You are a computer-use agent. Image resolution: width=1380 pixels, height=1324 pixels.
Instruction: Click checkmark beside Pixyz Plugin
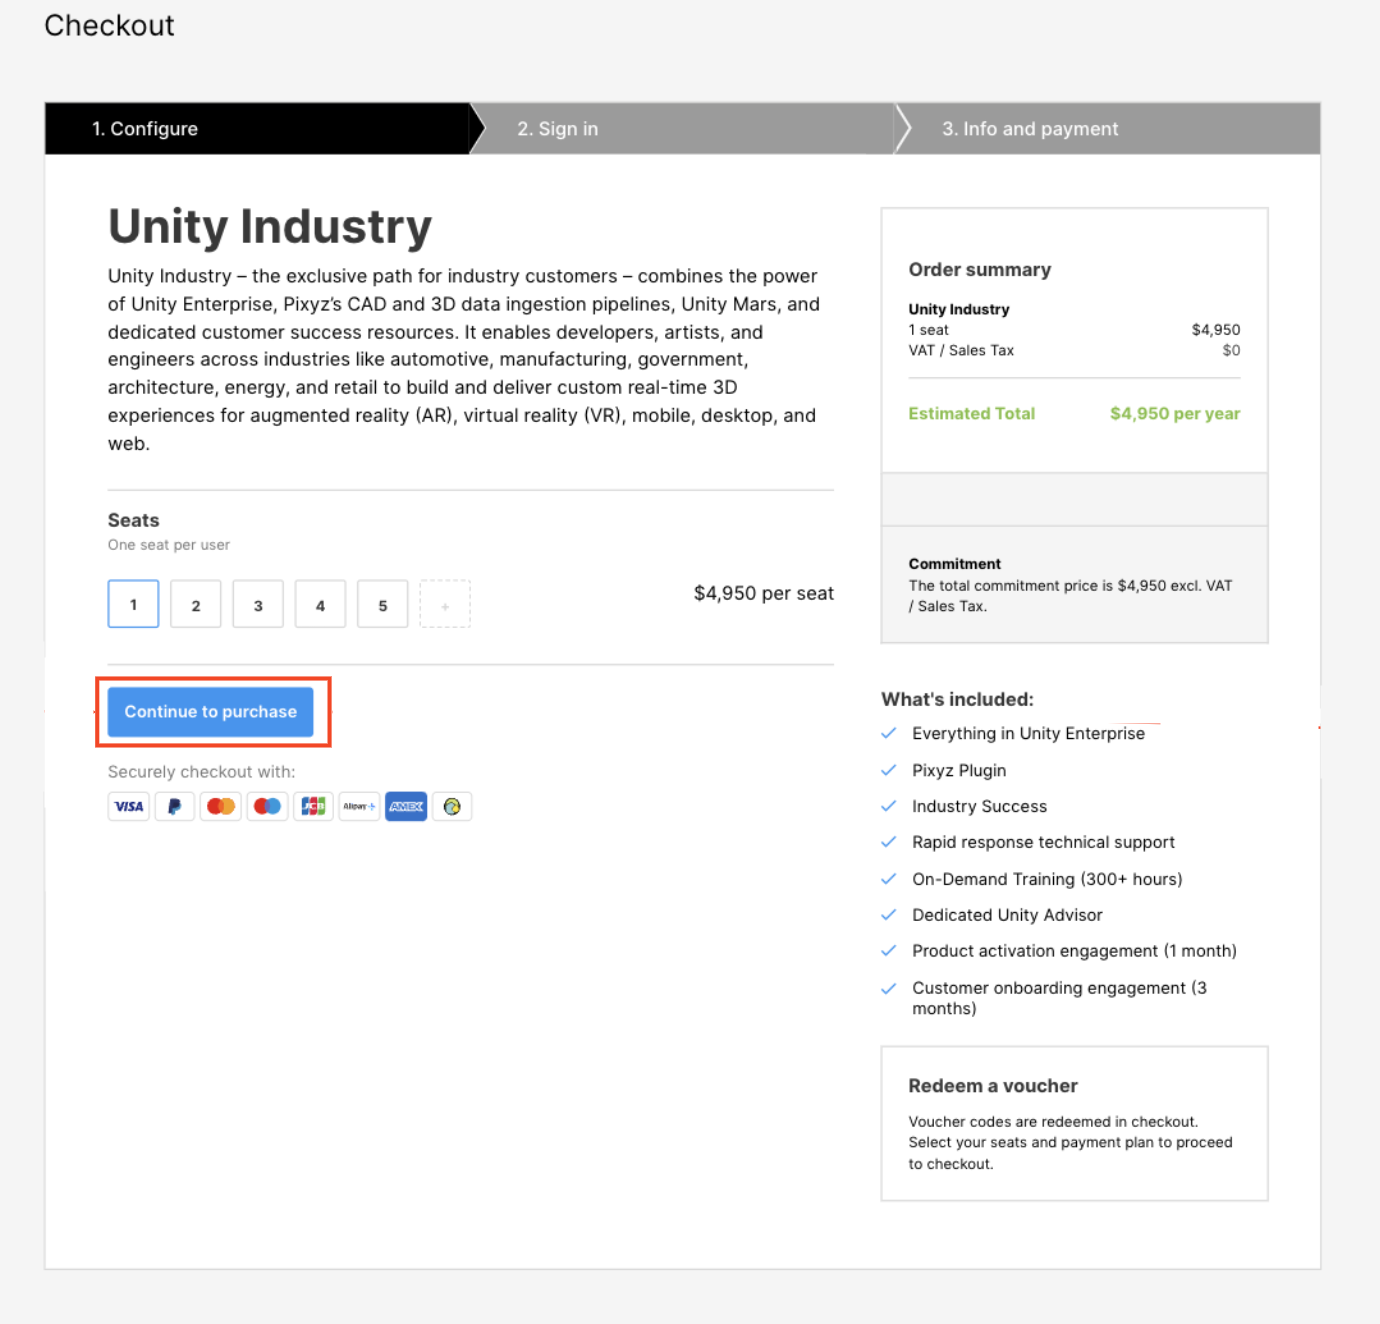click(888, 770)
